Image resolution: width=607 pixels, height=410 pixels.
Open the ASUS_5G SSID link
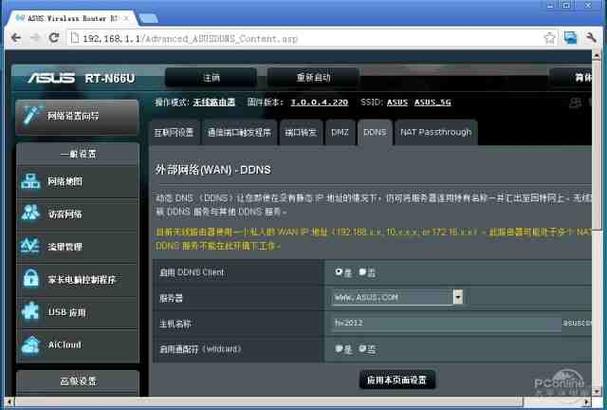[x=432, y=102]
